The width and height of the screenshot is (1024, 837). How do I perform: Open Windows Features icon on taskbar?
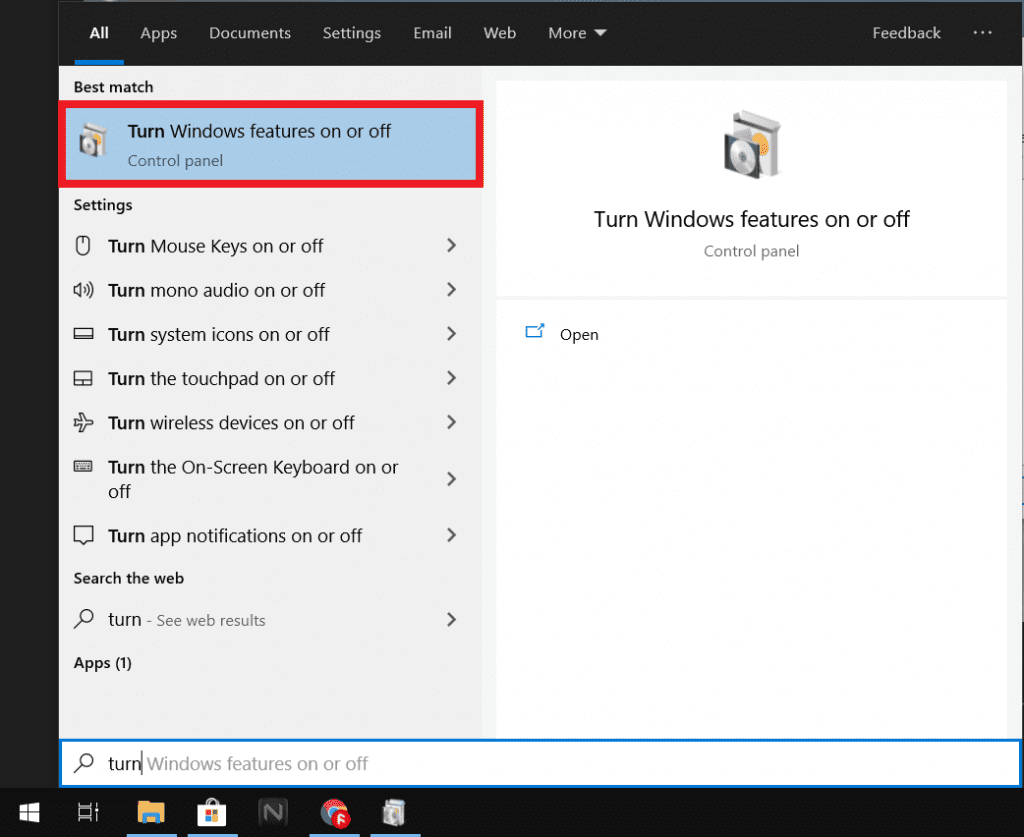[x=394, y=813]
